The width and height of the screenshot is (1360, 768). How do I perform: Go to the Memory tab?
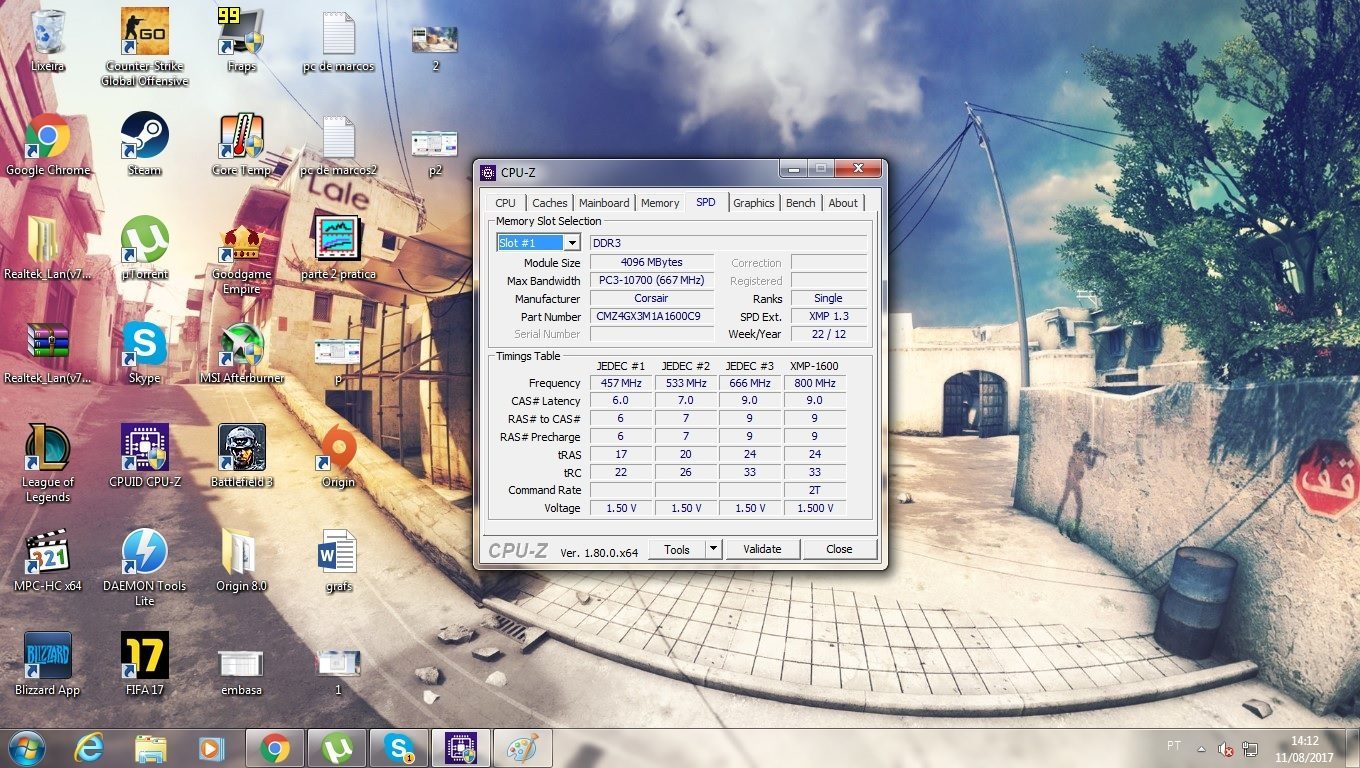click(x=660, y=203)
